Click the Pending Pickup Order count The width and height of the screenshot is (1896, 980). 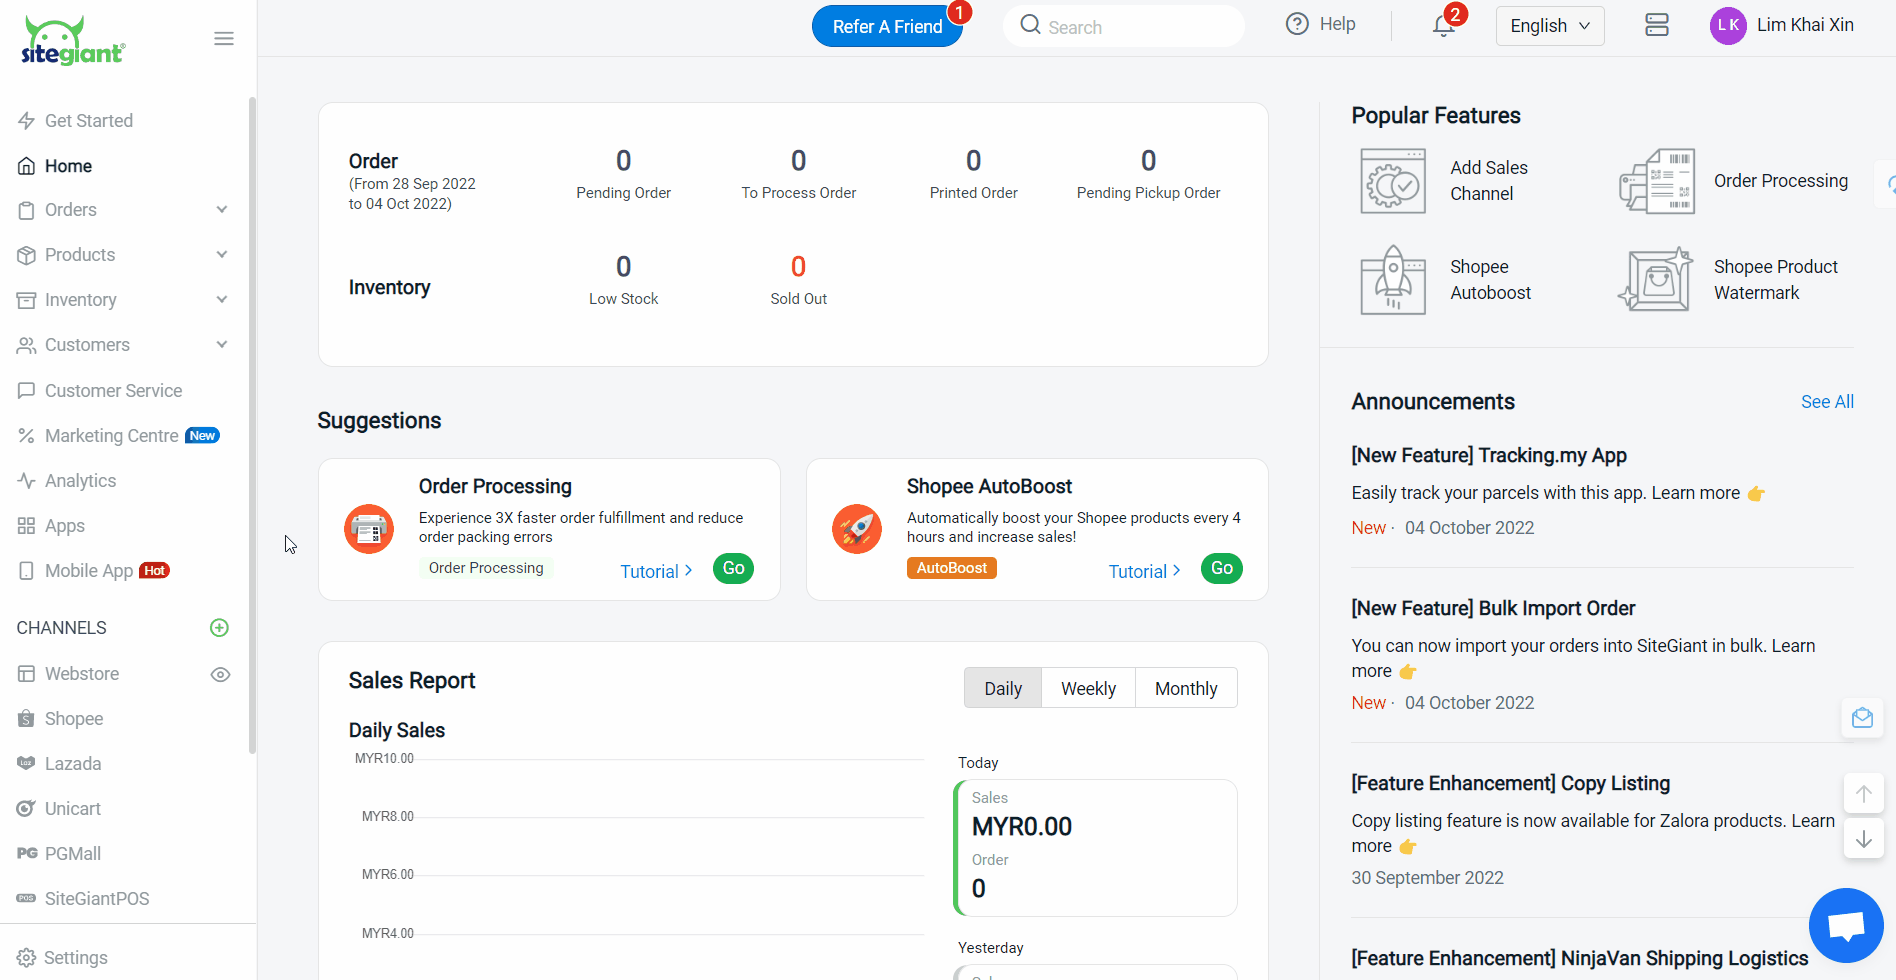click(x=1148, y=161)
